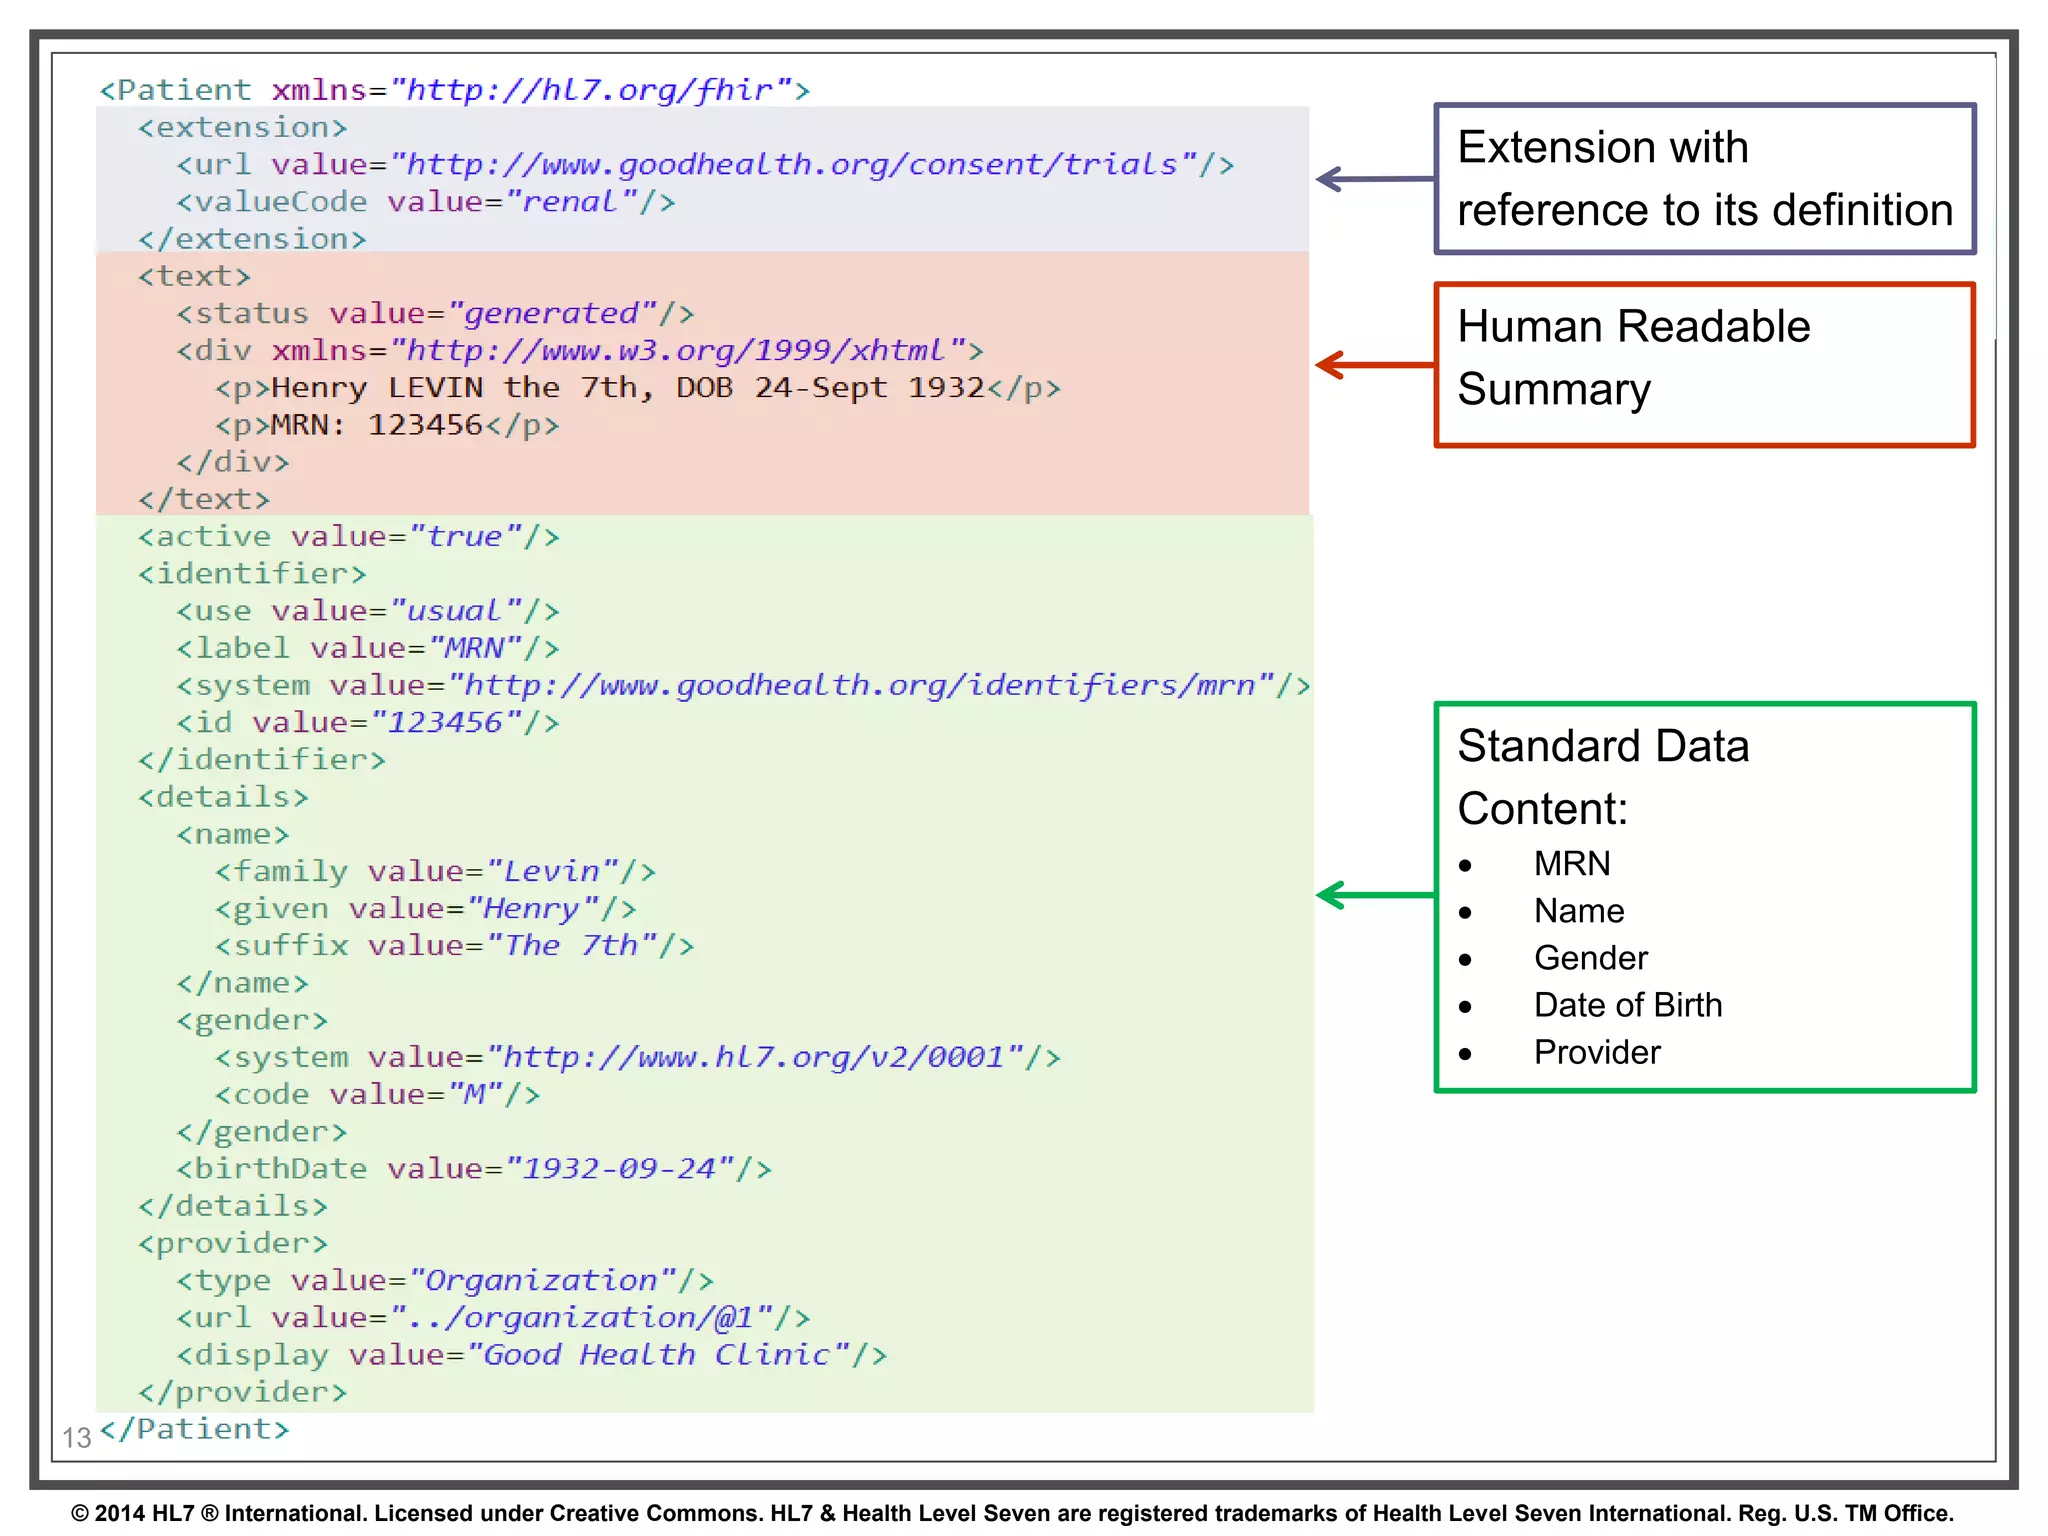2048x1536 pixels.
Task: Click the 'Good Health Clinic' display value
Action: (655, 1355)
